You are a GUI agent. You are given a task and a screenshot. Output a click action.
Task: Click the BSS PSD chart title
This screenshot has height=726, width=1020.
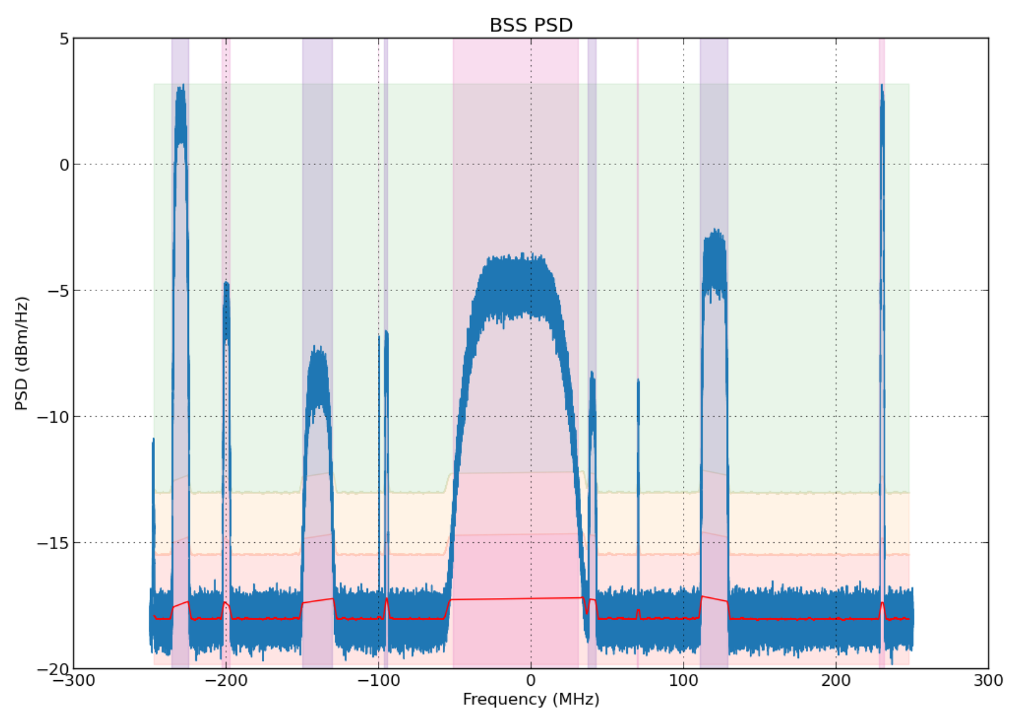pyautogui.click(x=530, y=25)
